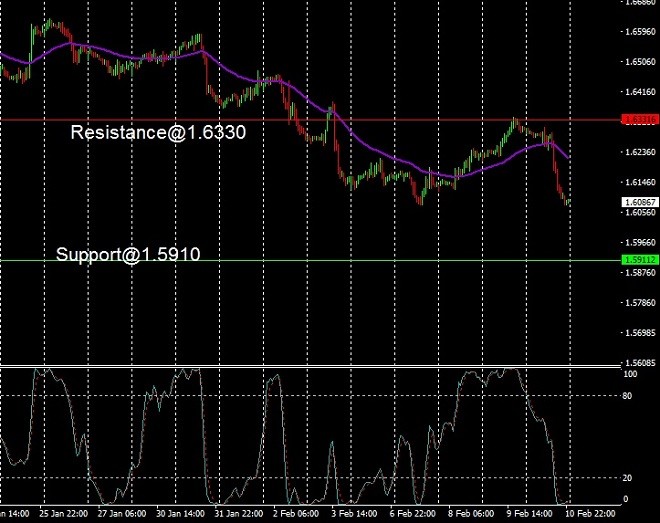Click the 27 Jan 06:00 time label
This screenshot has width=660, height=523.
click(122, 514)
